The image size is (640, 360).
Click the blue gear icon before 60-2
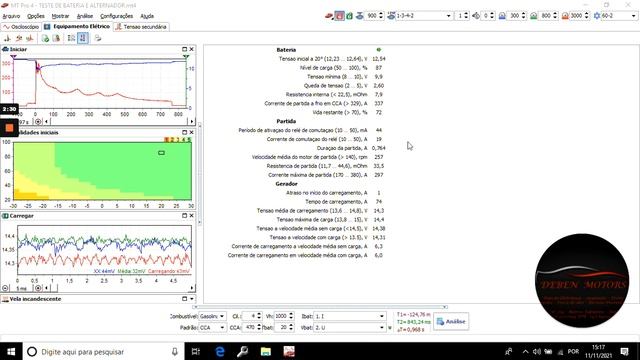tap(597, 16)
